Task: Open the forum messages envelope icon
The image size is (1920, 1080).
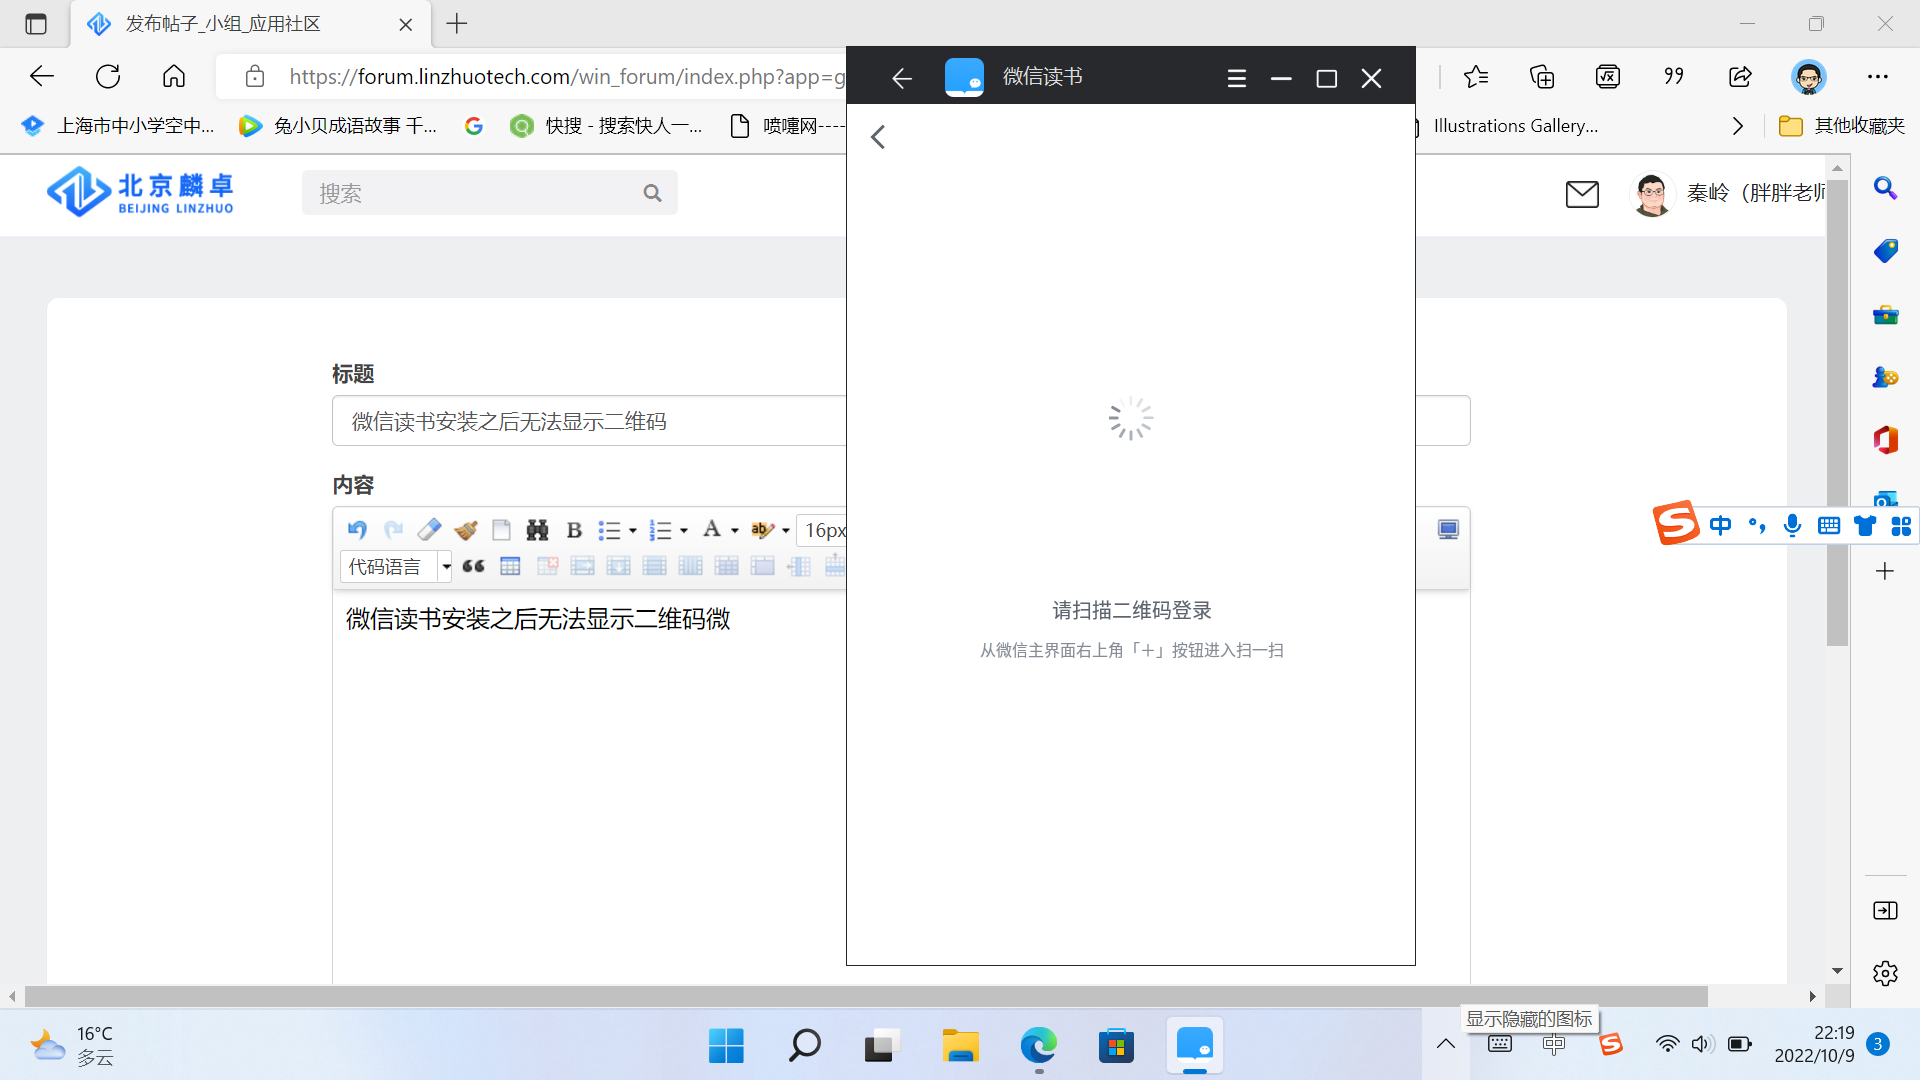Action: tap(1582, 194)
